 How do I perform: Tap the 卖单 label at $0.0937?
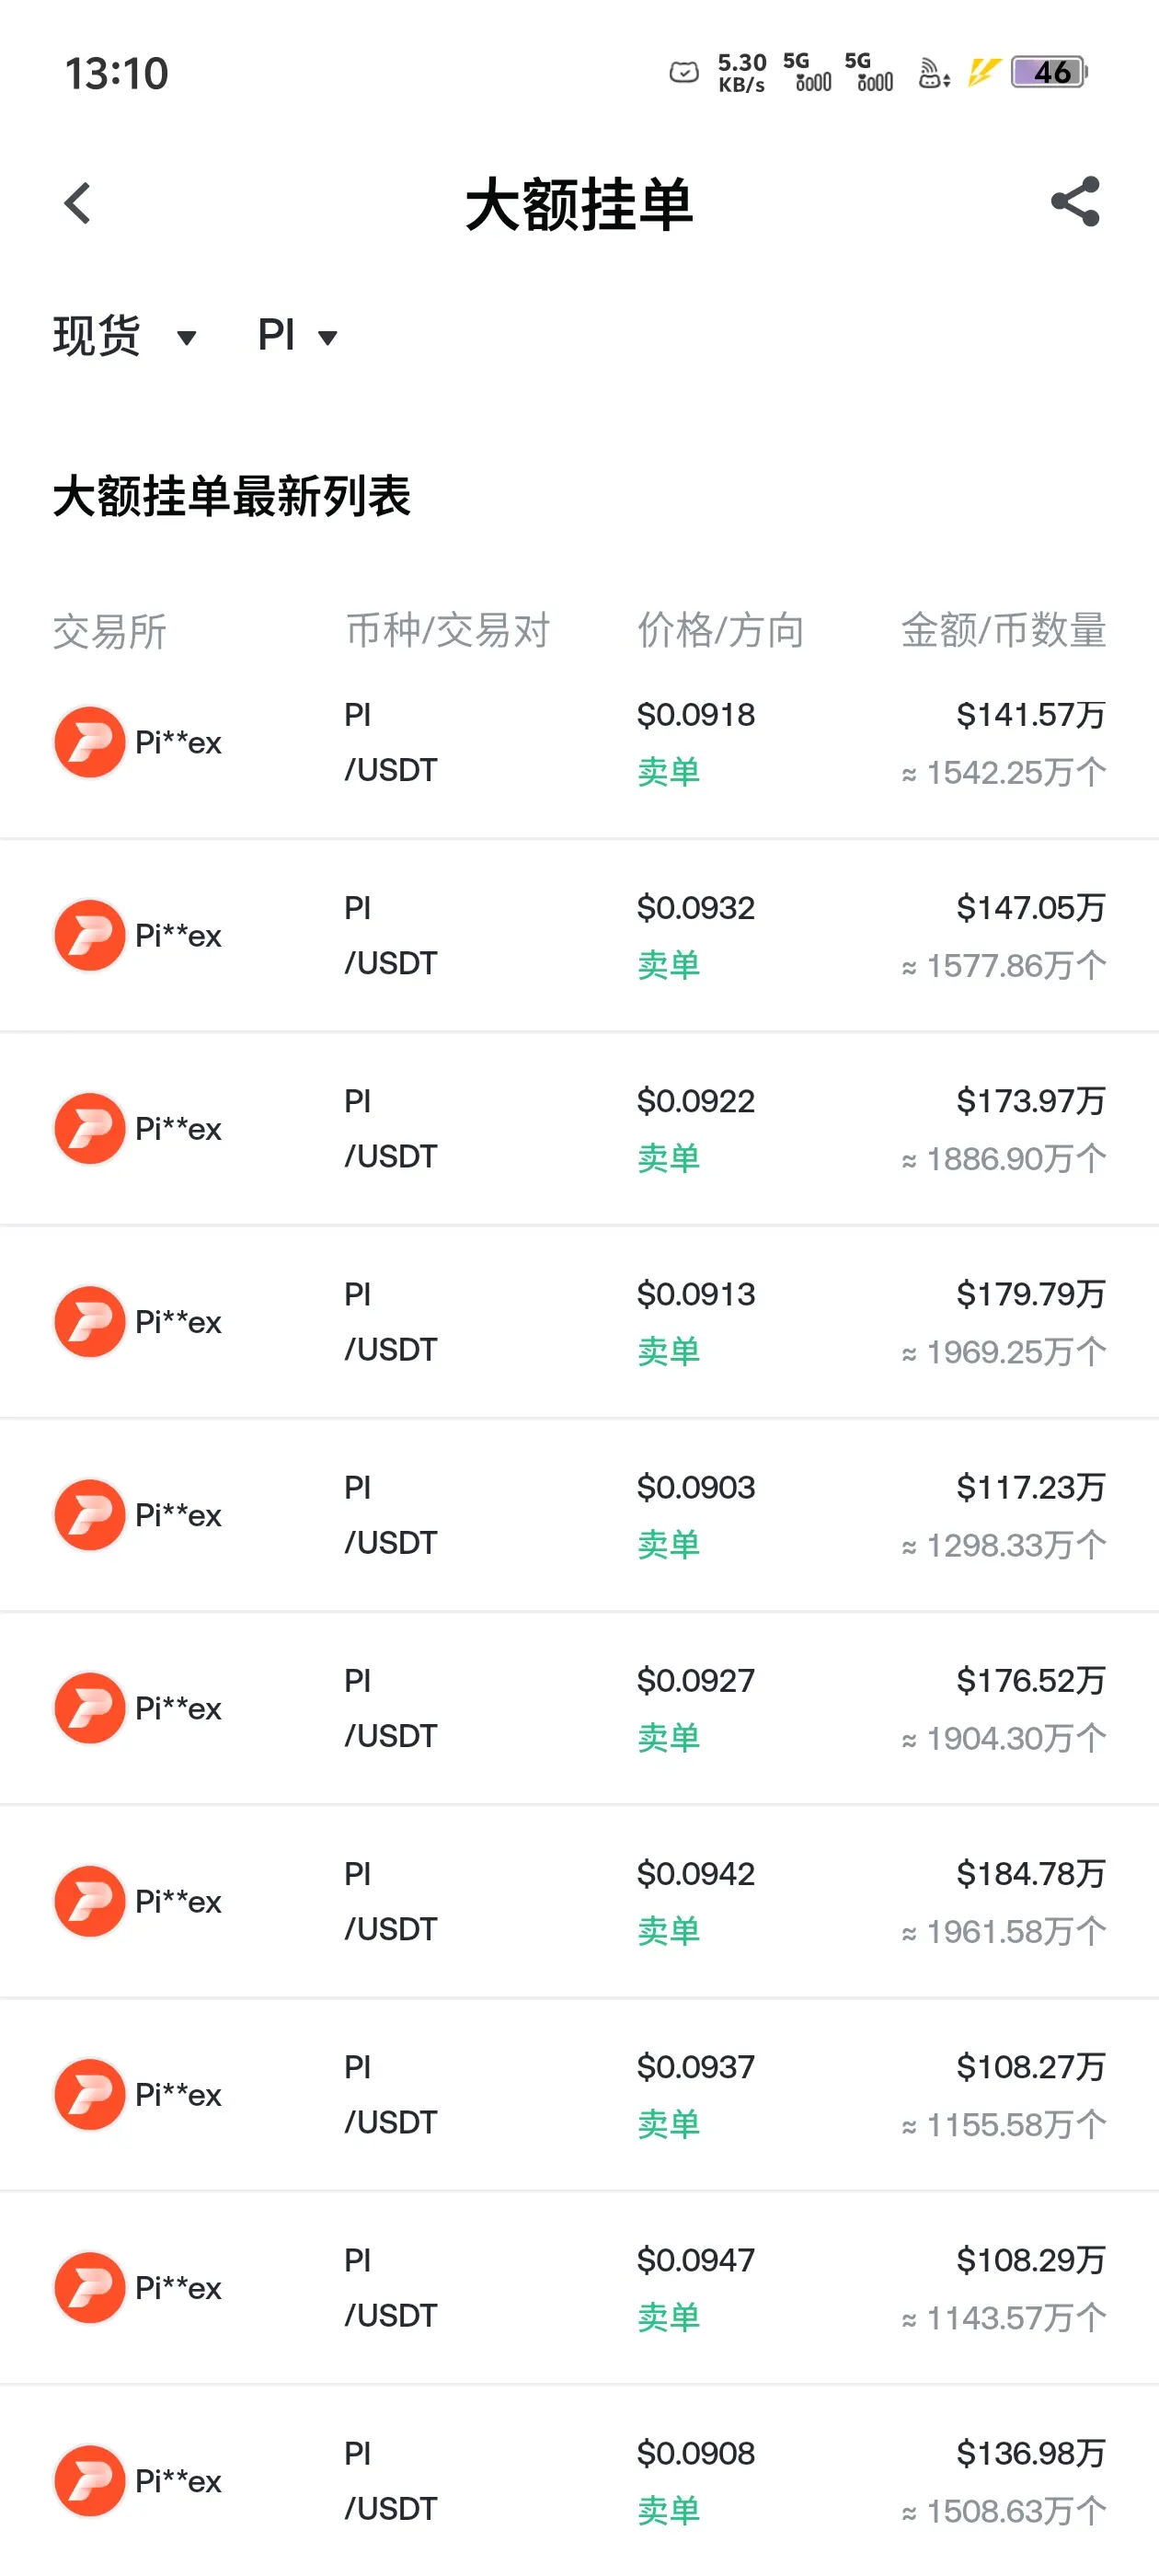tap(668, 2123)
